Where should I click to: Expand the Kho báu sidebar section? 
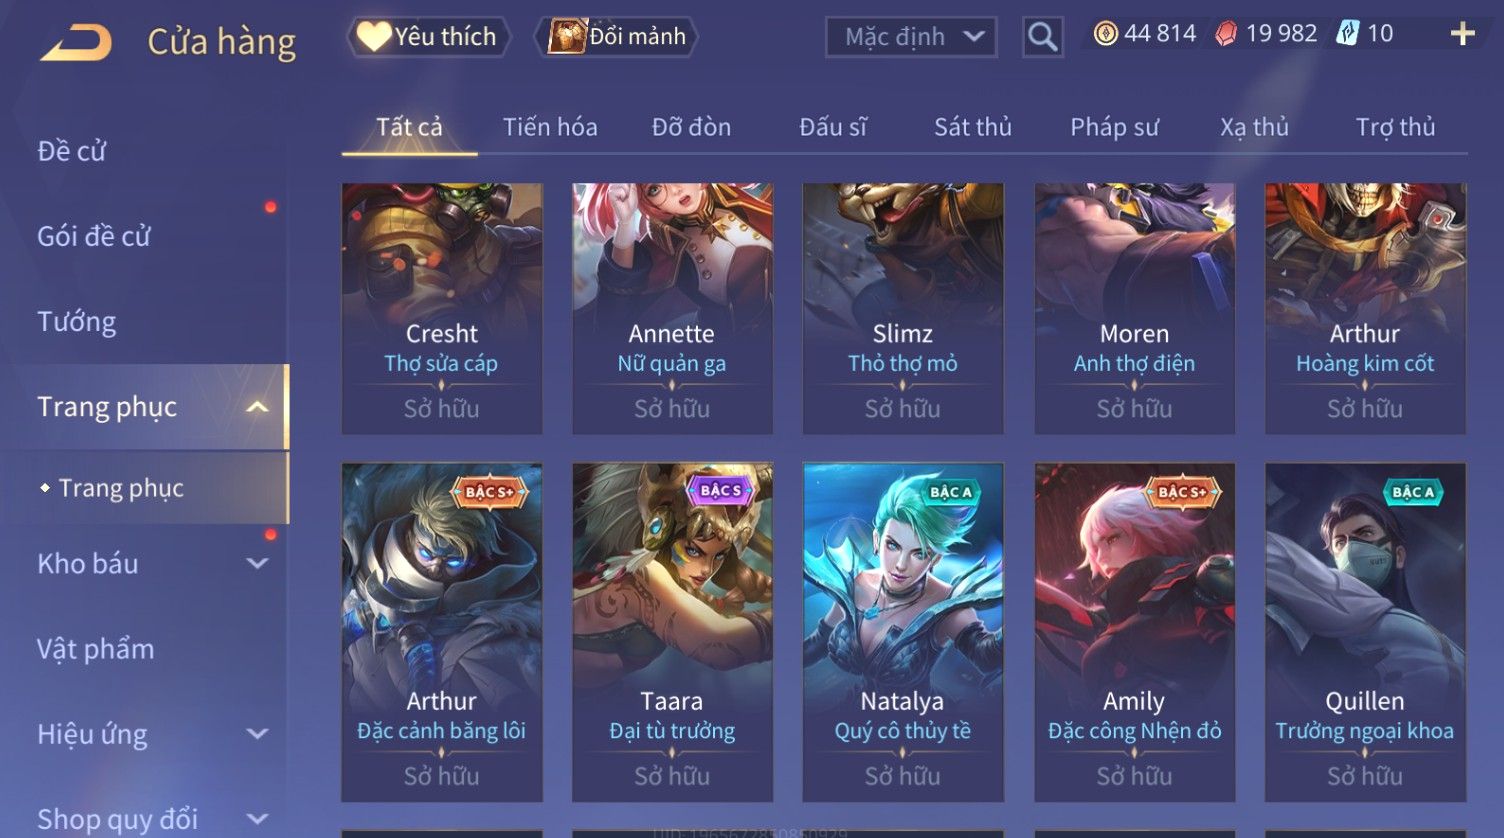[x=257, y=564]
